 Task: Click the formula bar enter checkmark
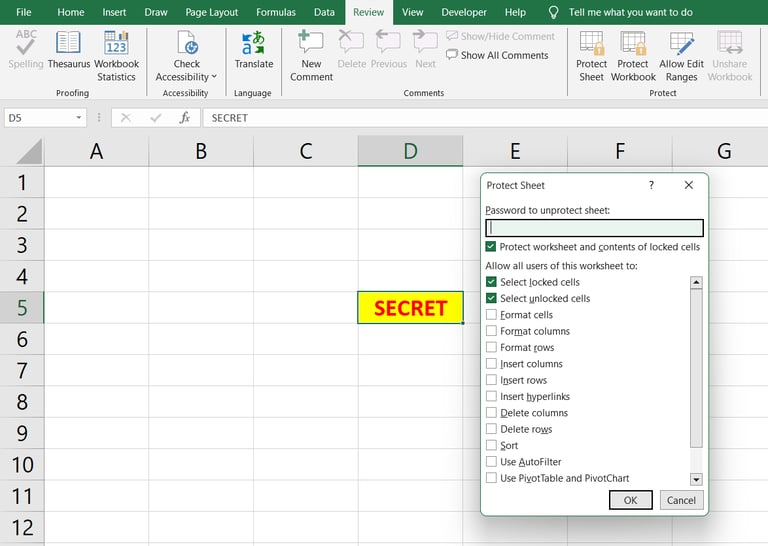pos(156,118)
